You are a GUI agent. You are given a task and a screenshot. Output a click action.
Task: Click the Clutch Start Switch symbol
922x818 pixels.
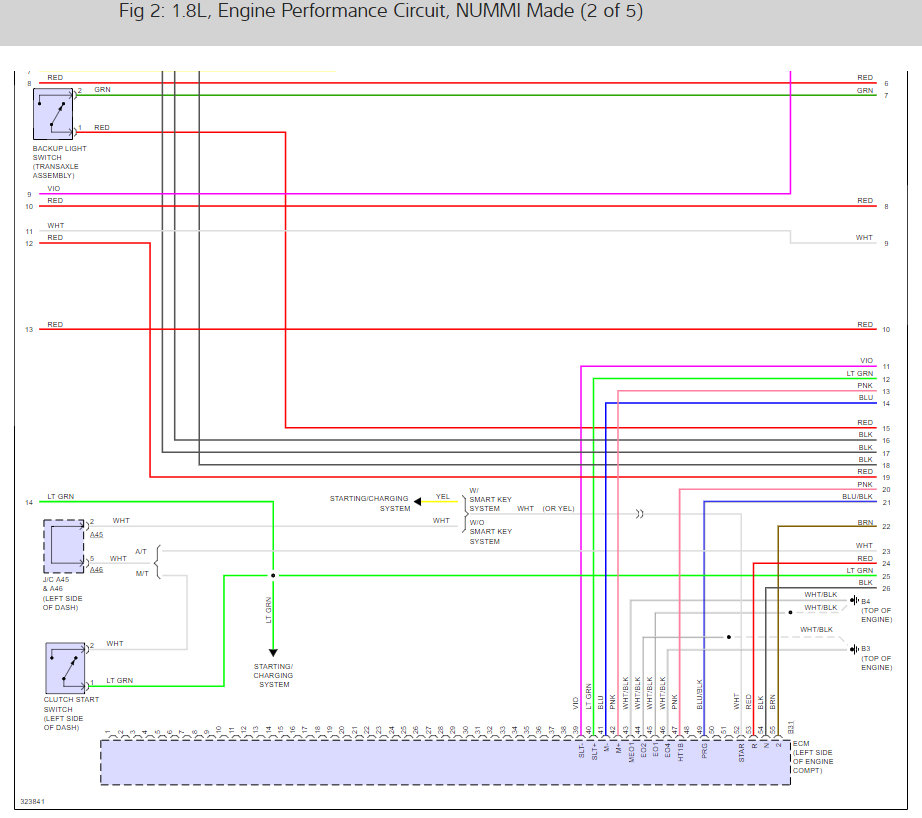click(x=65, y=668)
